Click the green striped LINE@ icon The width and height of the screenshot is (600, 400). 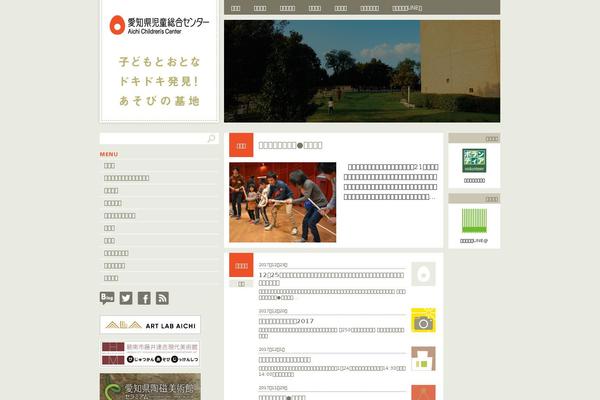point(474,221)
